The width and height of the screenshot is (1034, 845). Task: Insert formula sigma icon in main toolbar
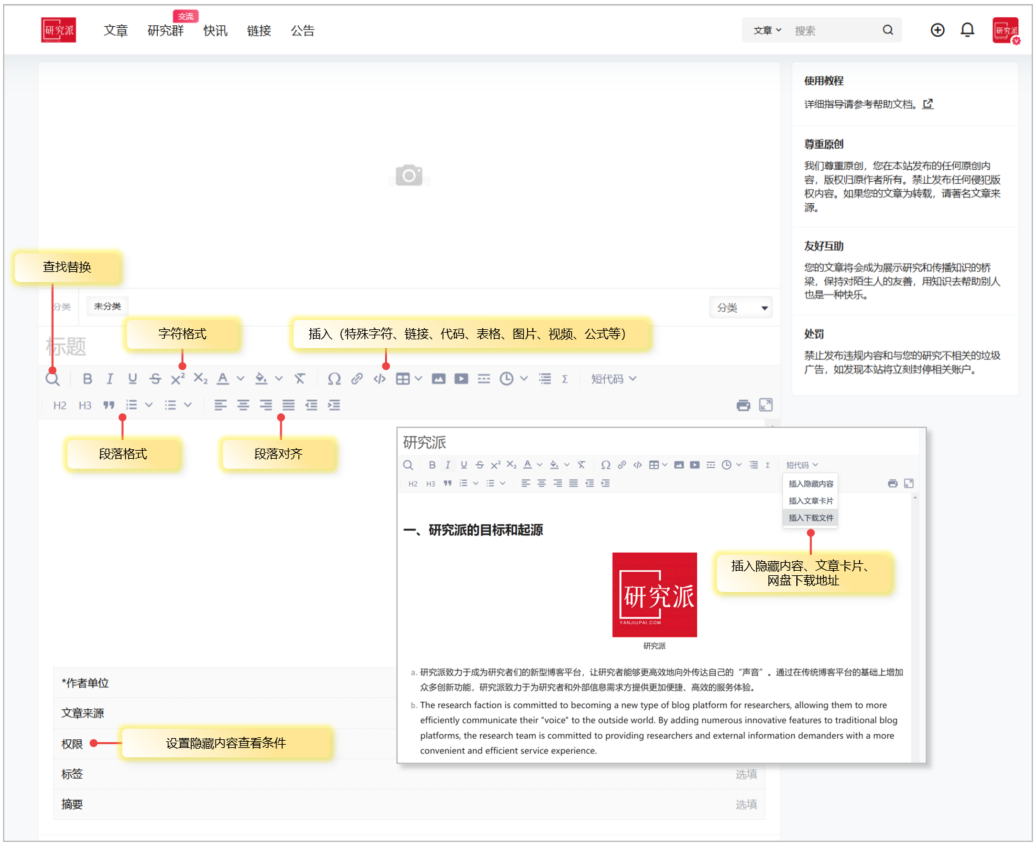pos(565,379)
